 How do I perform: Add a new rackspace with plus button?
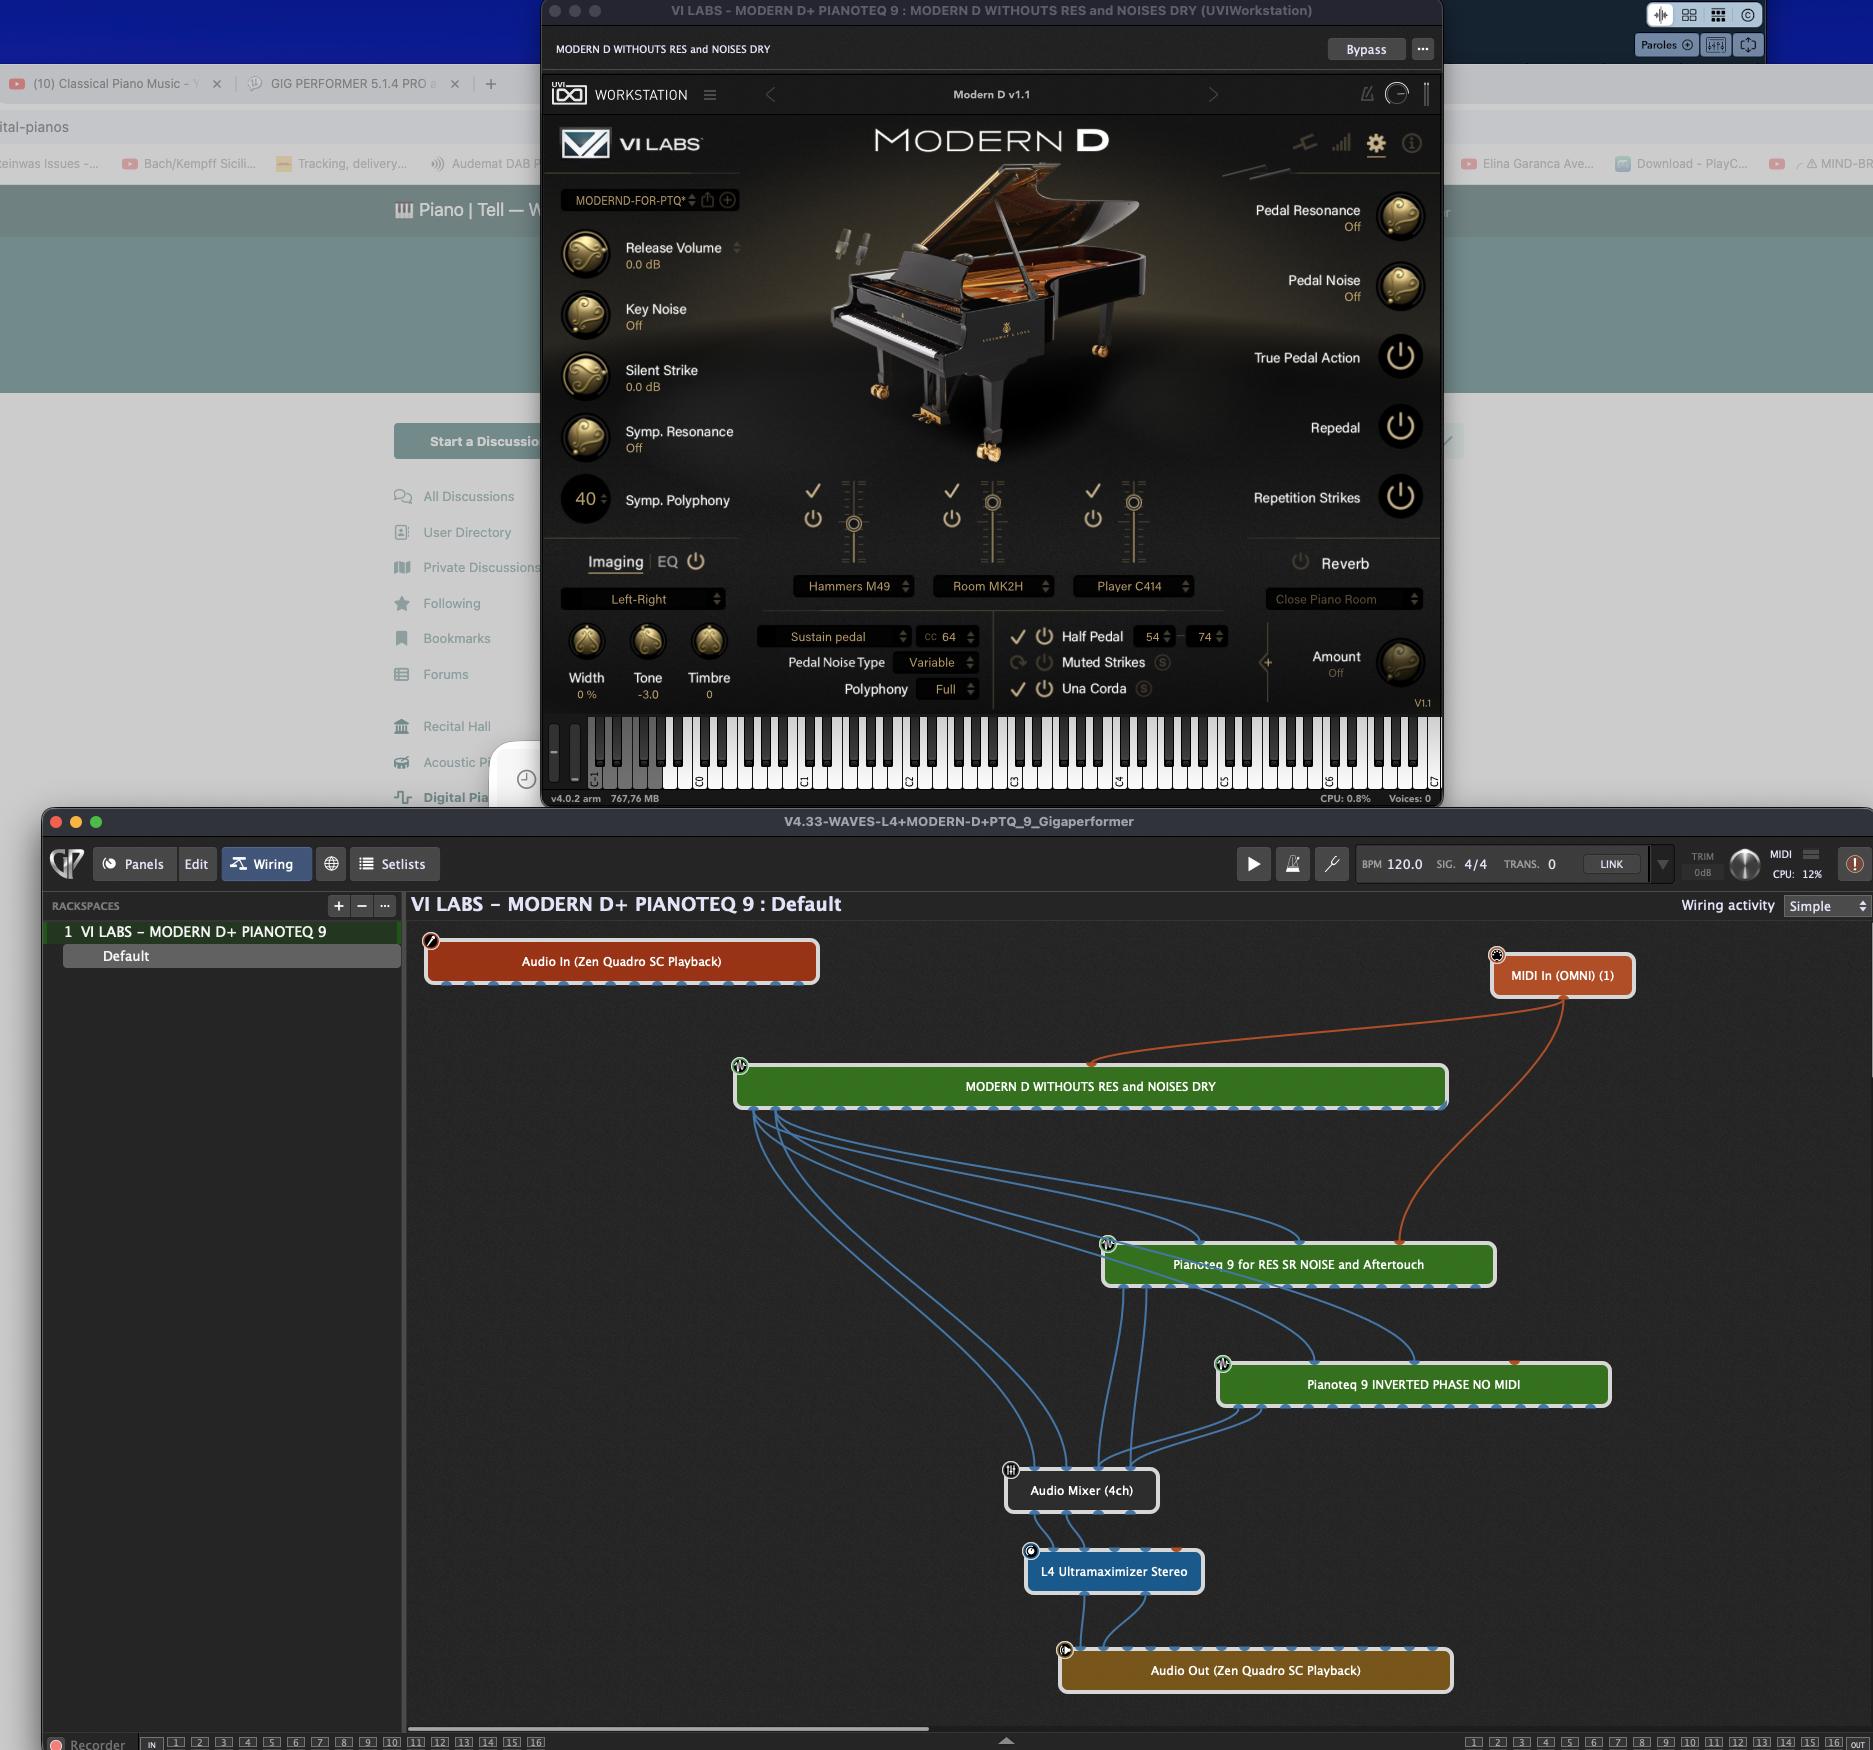[x=339, y=906]
